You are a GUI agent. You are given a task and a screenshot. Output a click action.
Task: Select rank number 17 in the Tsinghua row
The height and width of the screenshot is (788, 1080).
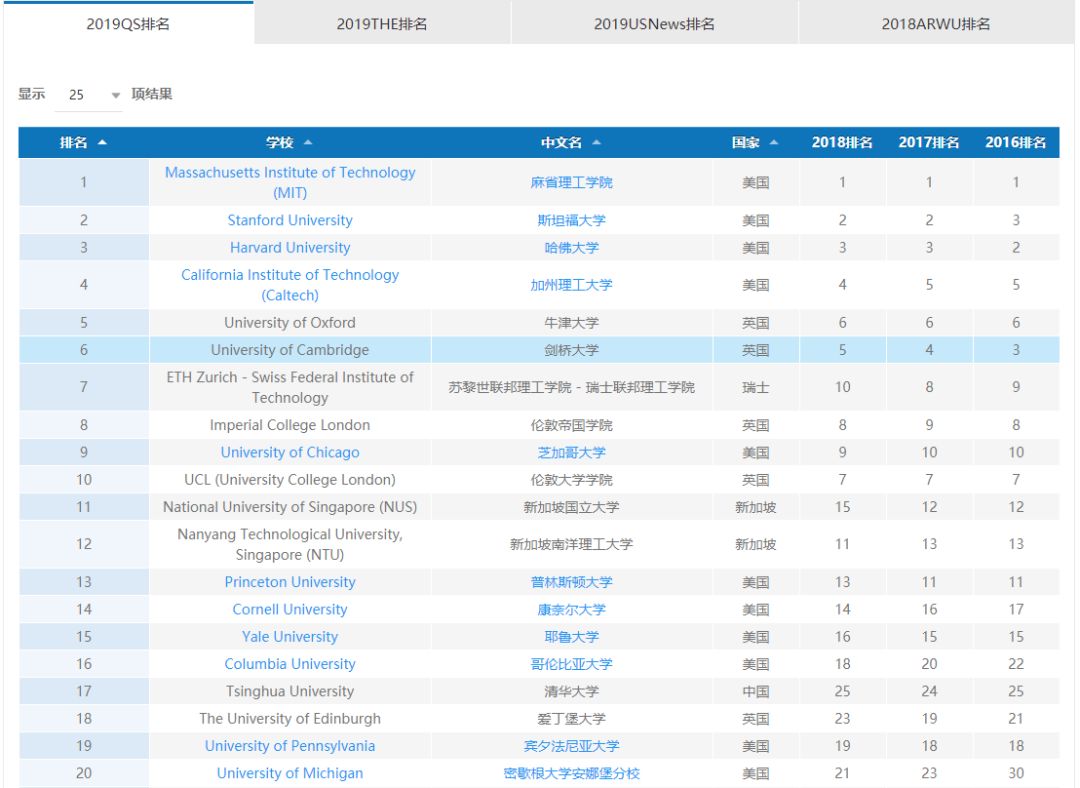84,692
